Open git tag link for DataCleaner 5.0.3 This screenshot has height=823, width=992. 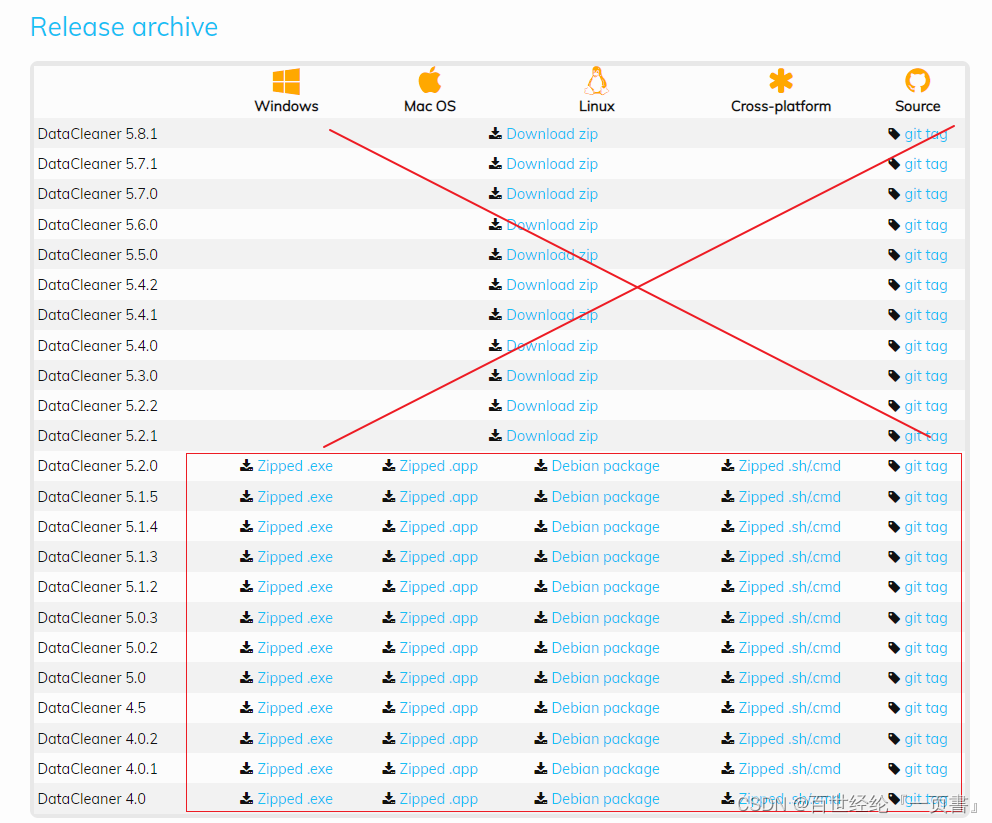pyautogui.click(x=926, y=618)
